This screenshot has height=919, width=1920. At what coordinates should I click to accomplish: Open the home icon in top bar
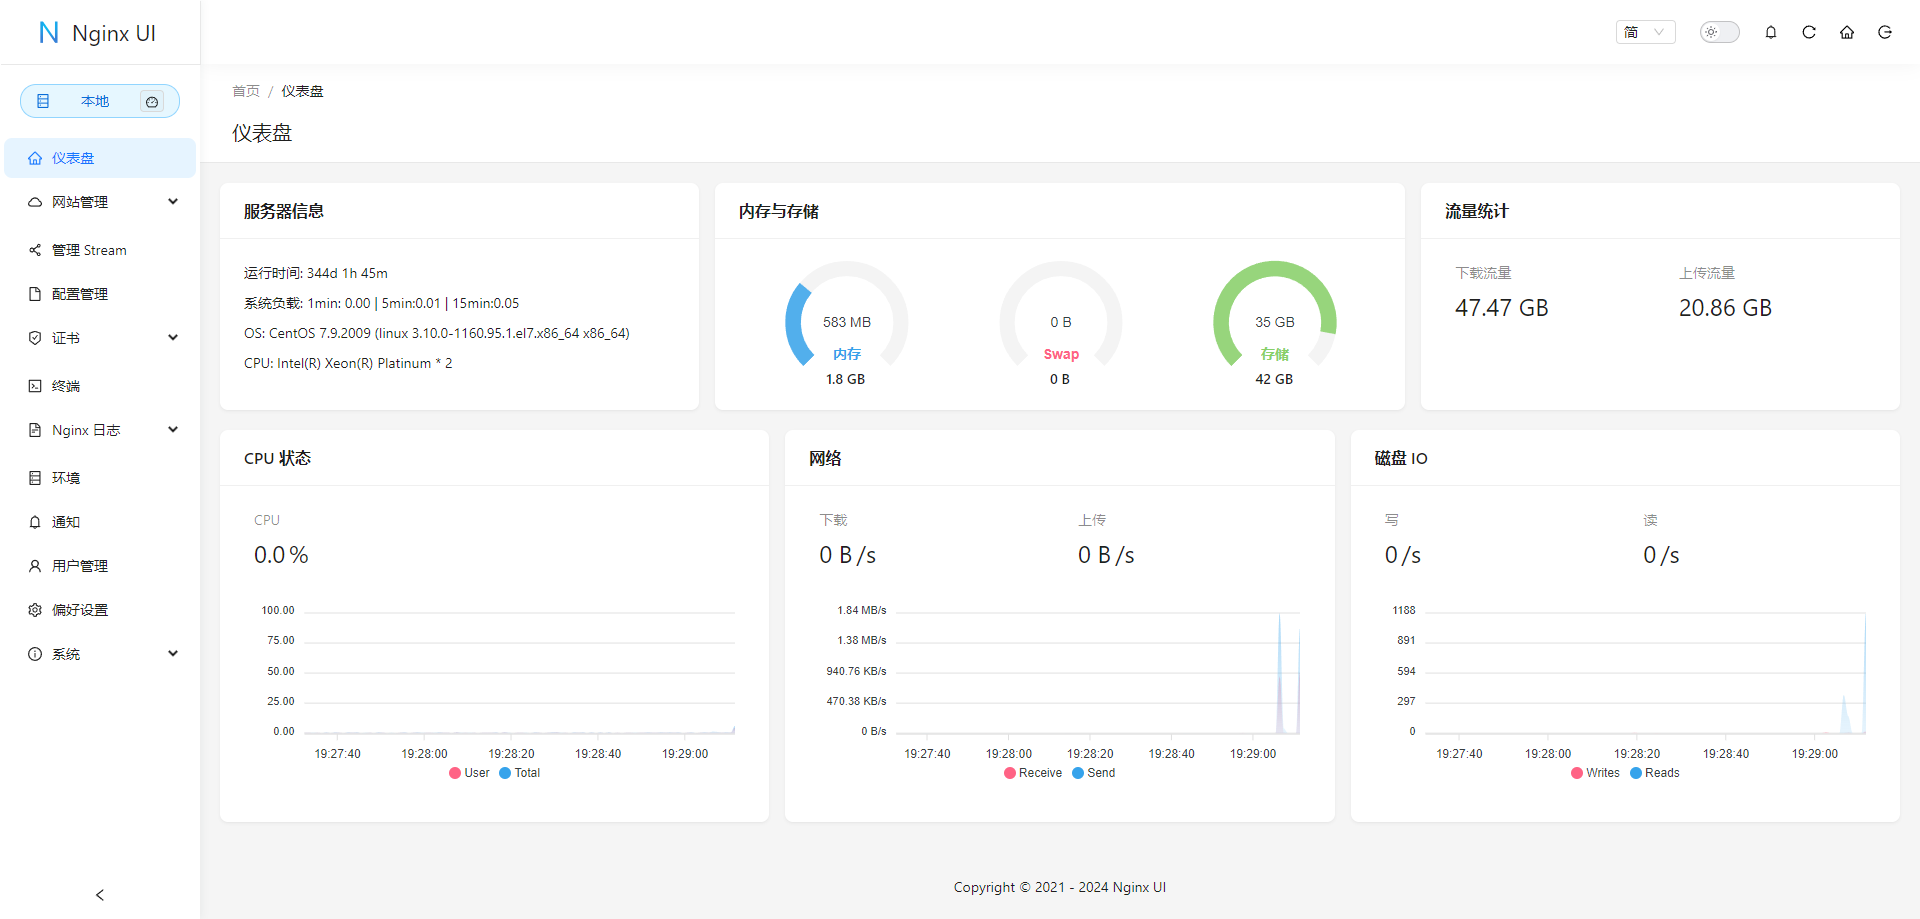tap(1847, 32)
